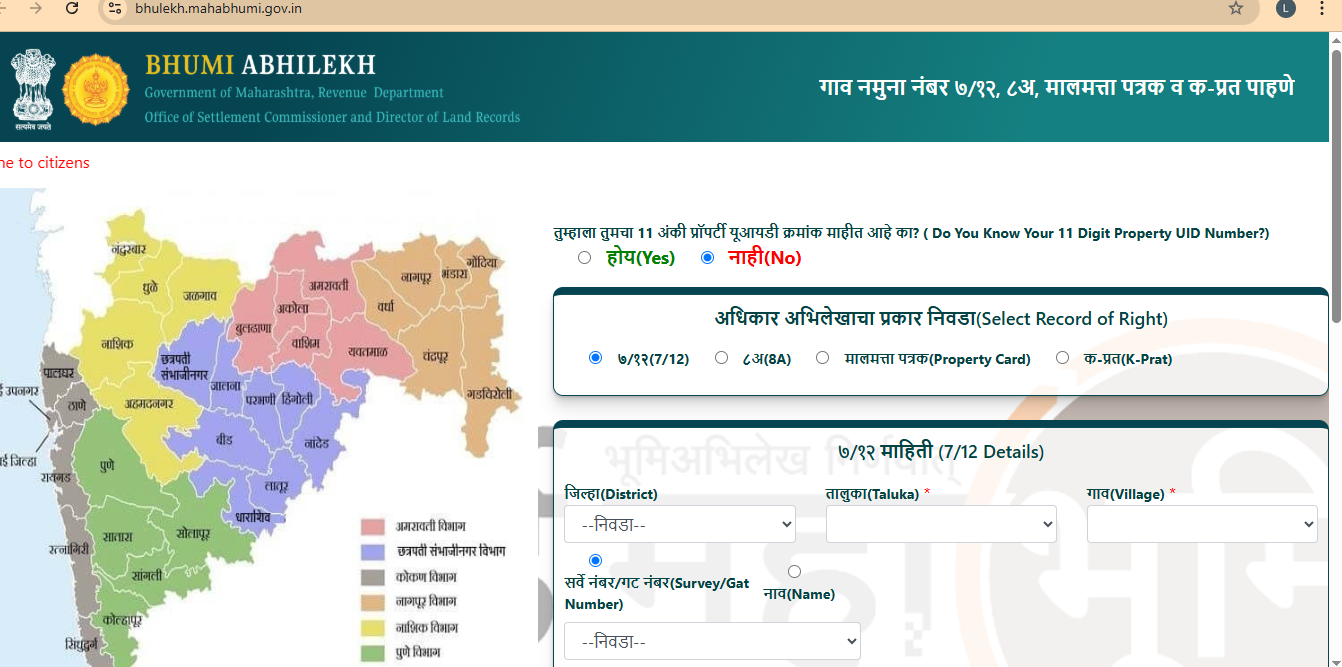Select यवतमाळ district on the map

[x=368, y=352]
